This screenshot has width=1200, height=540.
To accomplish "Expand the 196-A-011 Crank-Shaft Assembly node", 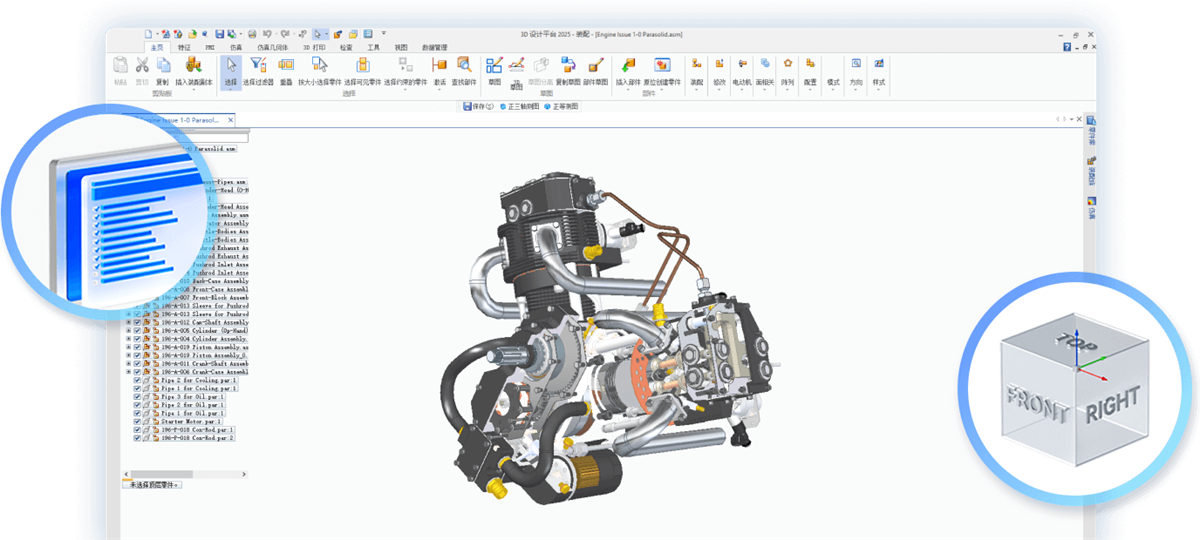I will tap(128, 363).
